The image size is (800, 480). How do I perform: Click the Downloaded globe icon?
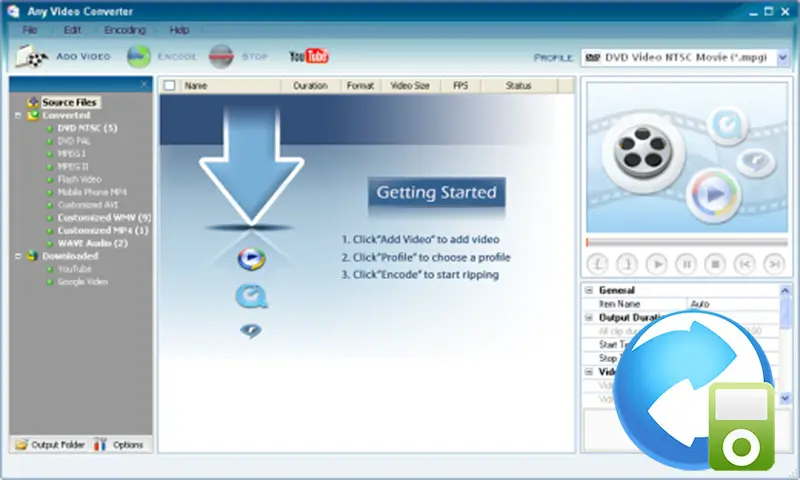pyautogui.click(x=33, y=256)
